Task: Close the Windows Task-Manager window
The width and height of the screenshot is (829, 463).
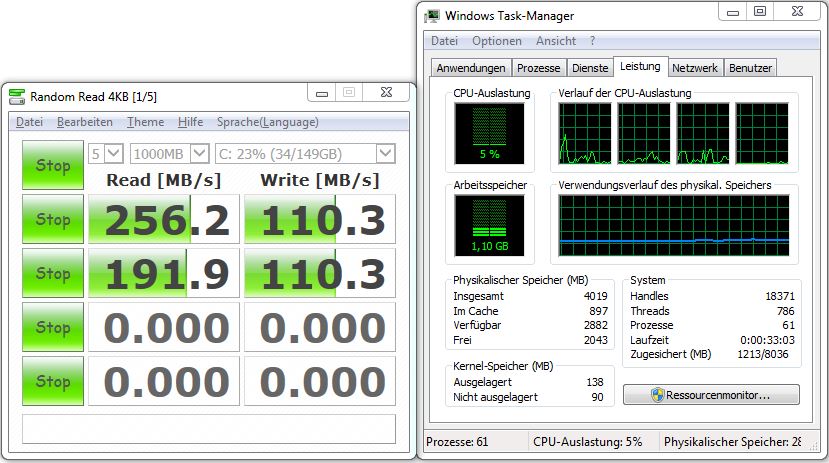Action: click(x=797, y=12)
